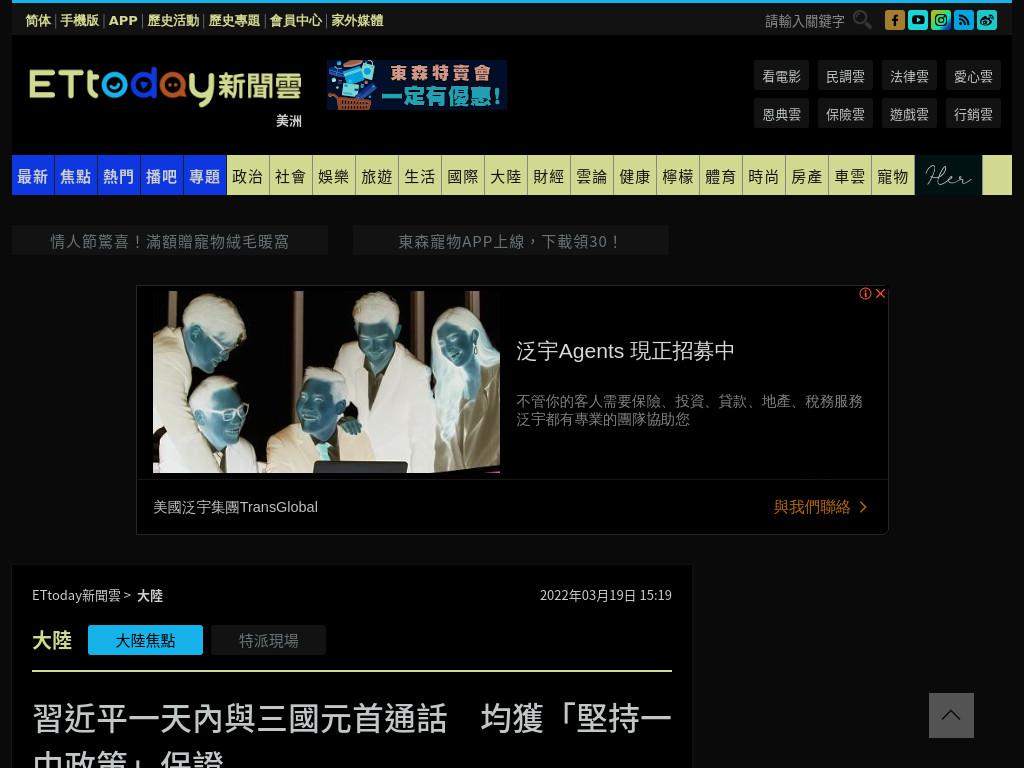1024x768 pixels.
Task: Open the Her channel logo tab
Action: pyautogui.click(x=948, y=175)
